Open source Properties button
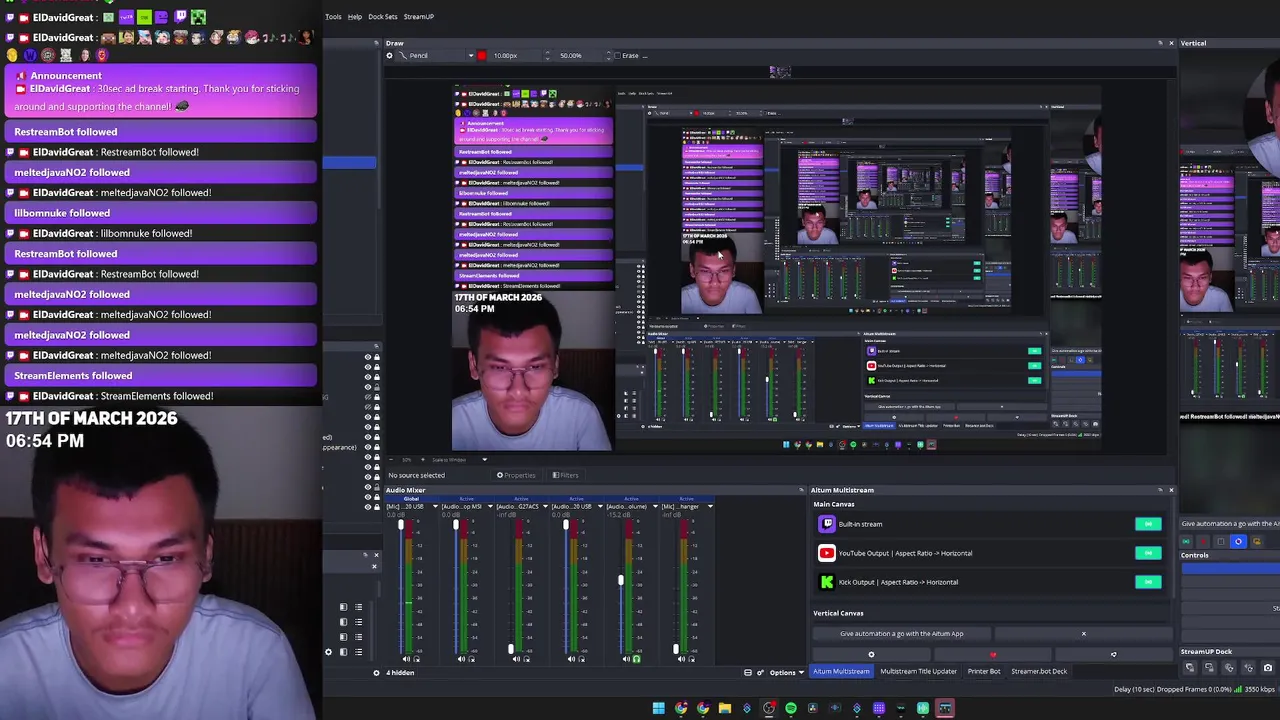This screenshot has width=1280, height=720. coord(517,475)
